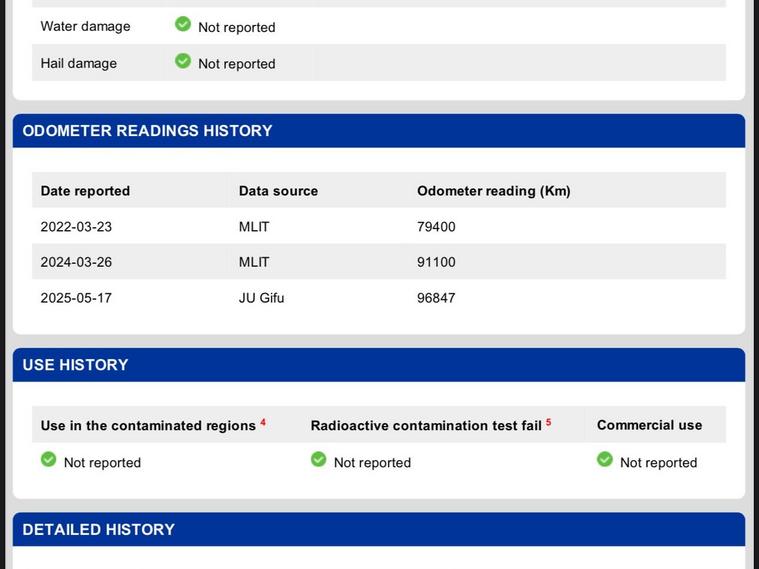
Task: Click the Commercial use column heading
Action: [649, 425]
